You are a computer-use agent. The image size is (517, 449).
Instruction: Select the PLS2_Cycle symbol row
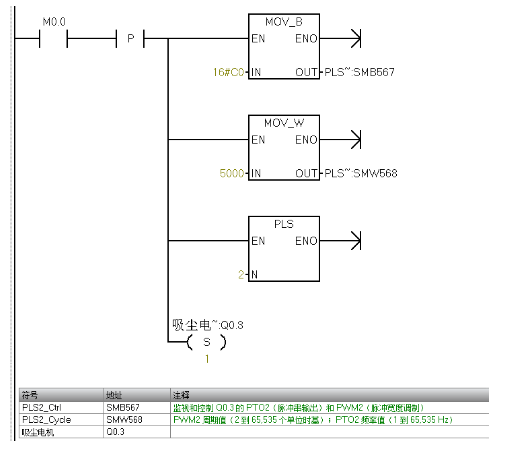(x=254, y=420)
